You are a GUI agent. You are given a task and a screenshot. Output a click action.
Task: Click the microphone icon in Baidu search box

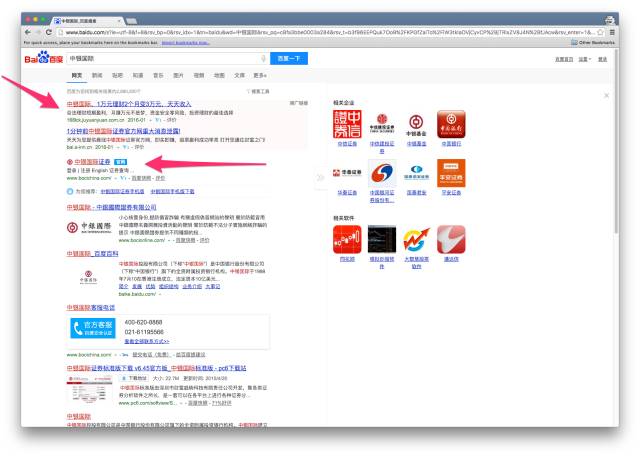pyautogui.click(x=263, y=59)
